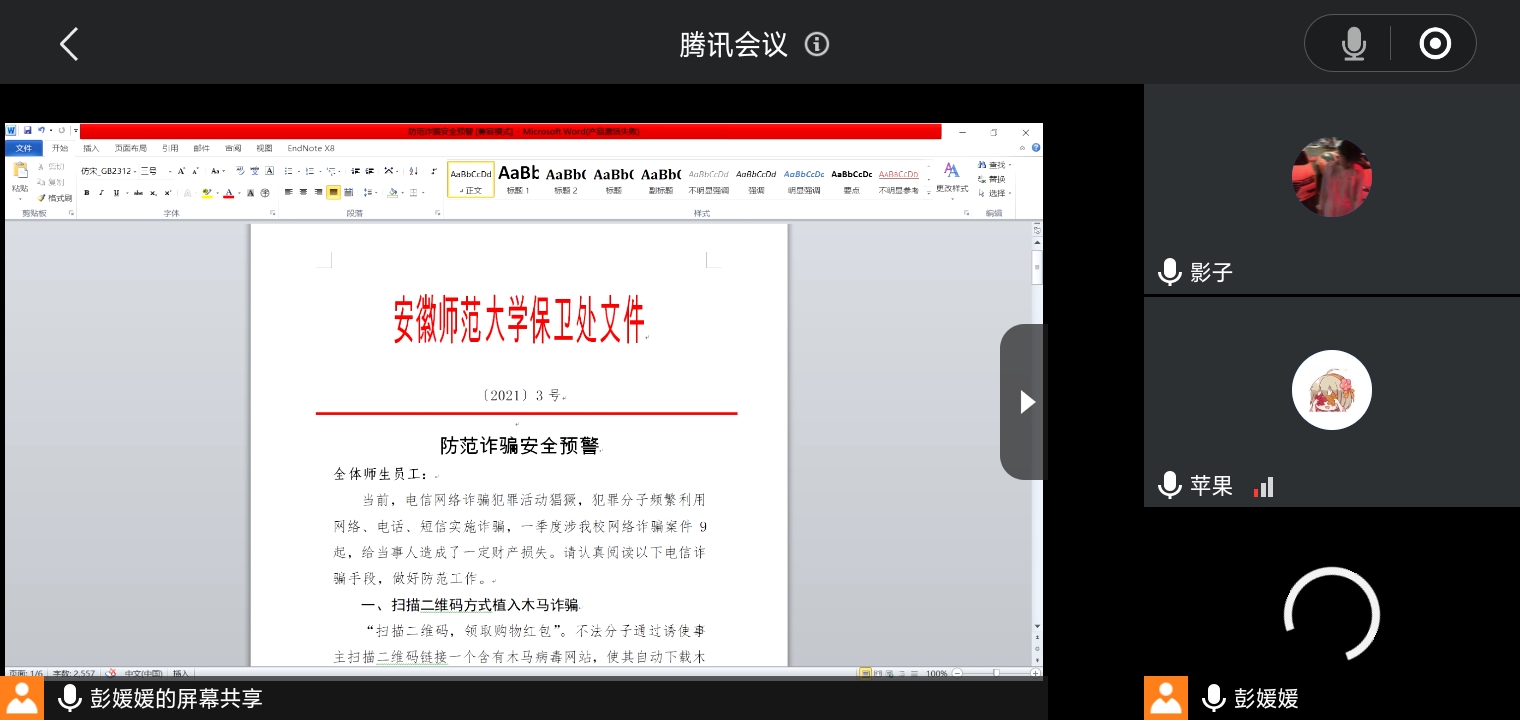Click the 替换 replace button
Screen dimensions: 1520x720
996,179
